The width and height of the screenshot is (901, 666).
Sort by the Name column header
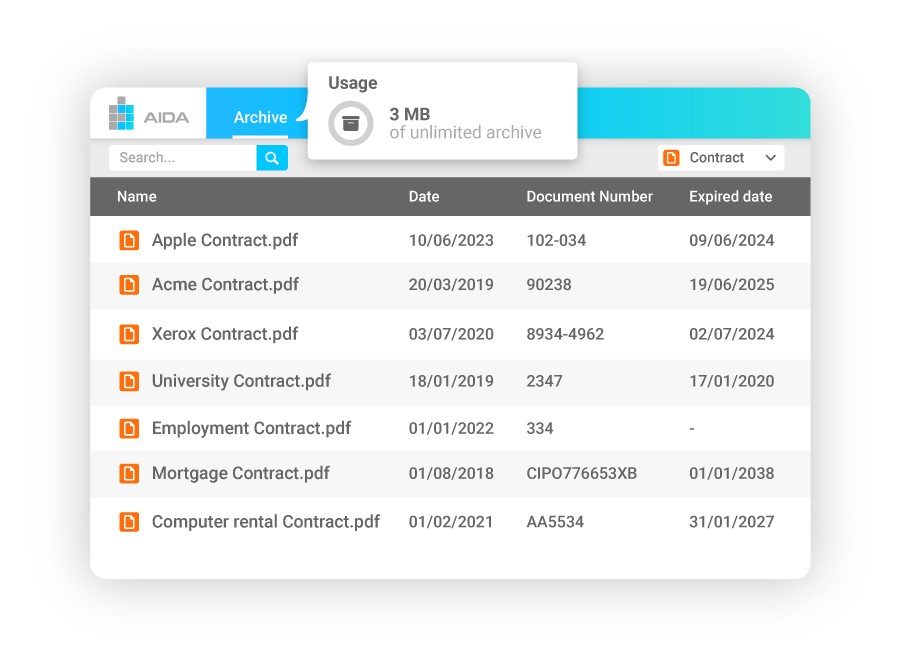click(x=137, y=197)
